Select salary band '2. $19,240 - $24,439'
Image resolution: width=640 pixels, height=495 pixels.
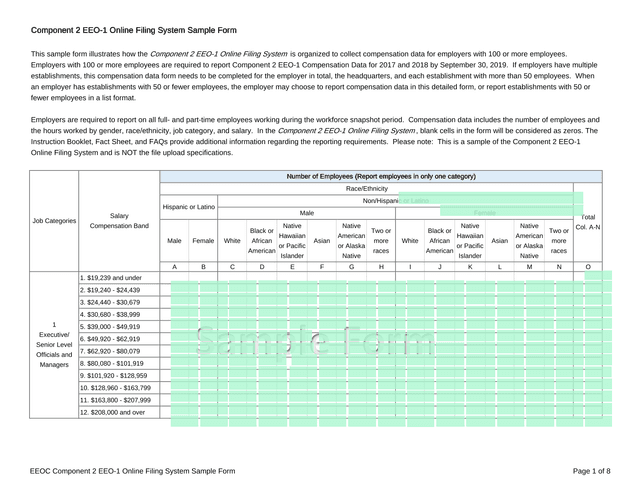click(x=119, y=290)
